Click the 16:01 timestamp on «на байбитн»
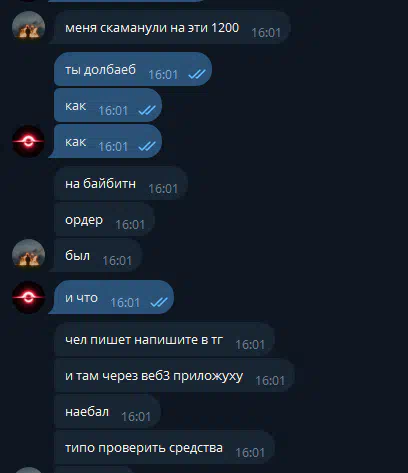The height and width of the screenshot is (473, 408). click(163, 189)
